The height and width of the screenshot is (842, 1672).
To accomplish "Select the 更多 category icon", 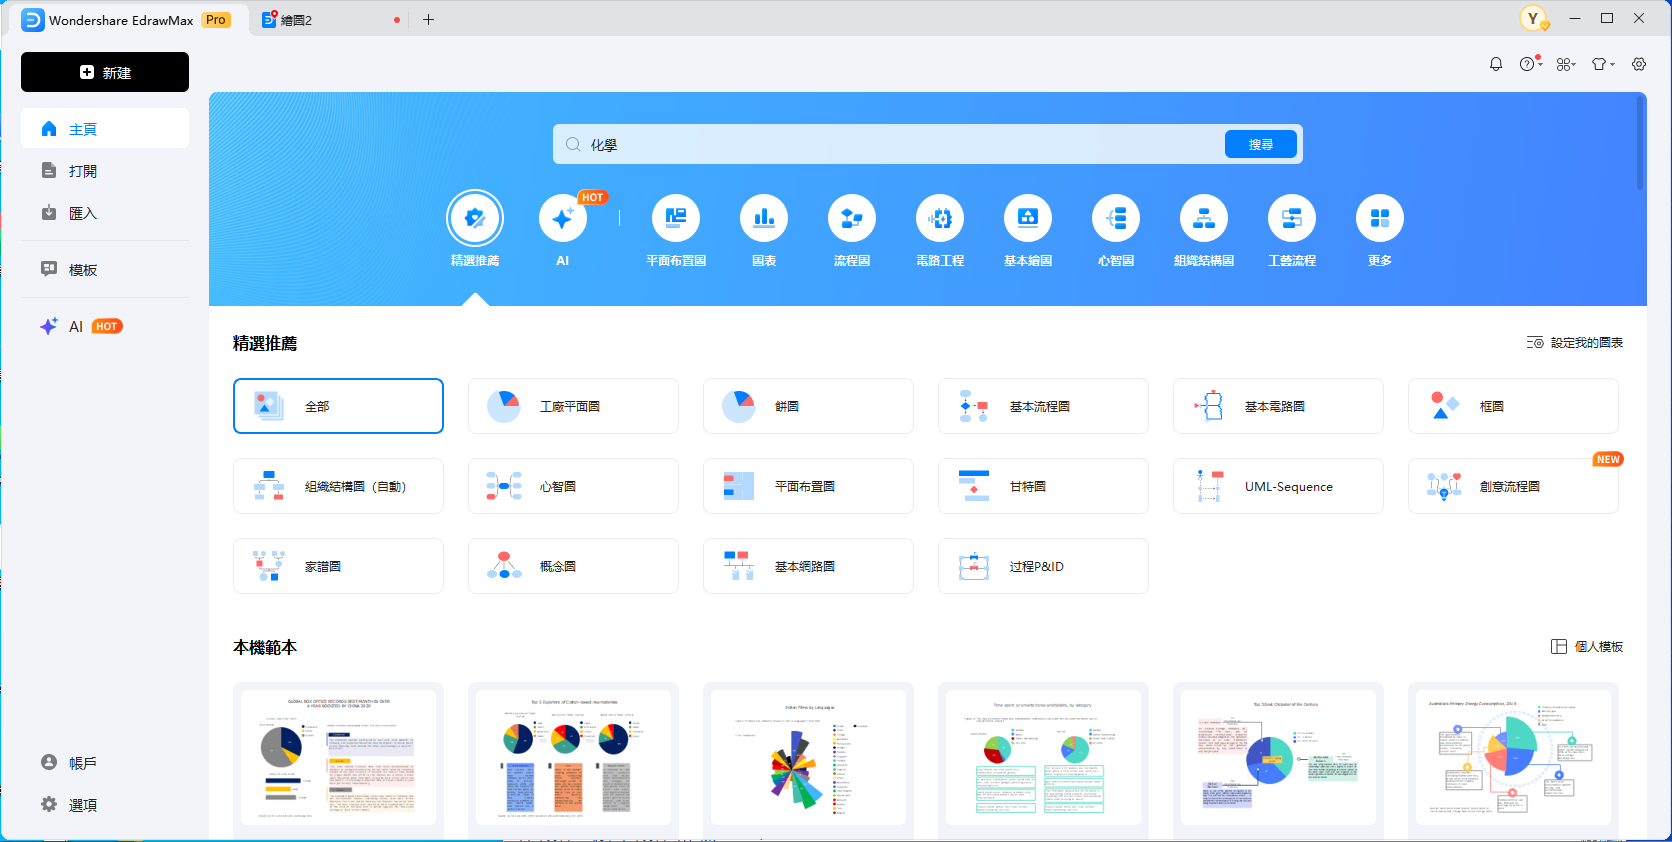I will point(1379,219).
